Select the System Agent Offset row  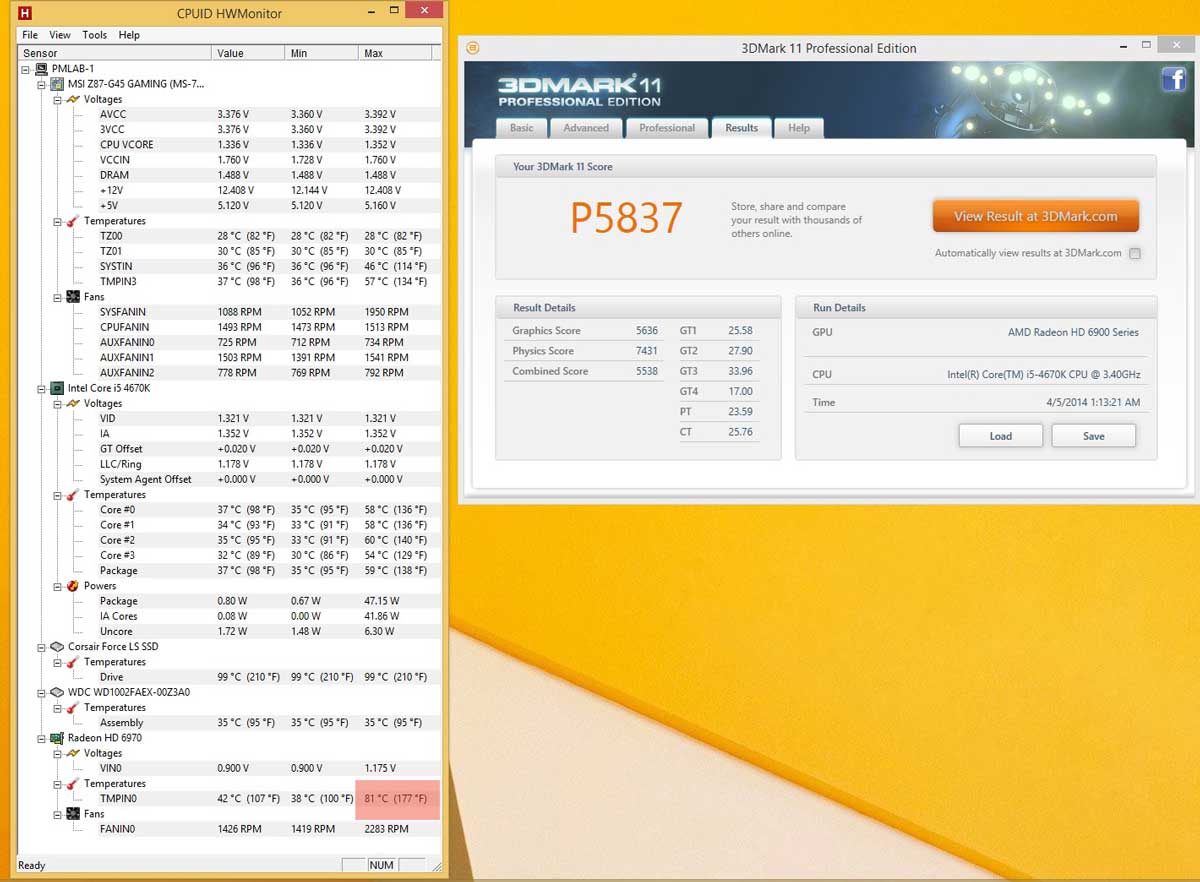point(230,479)
